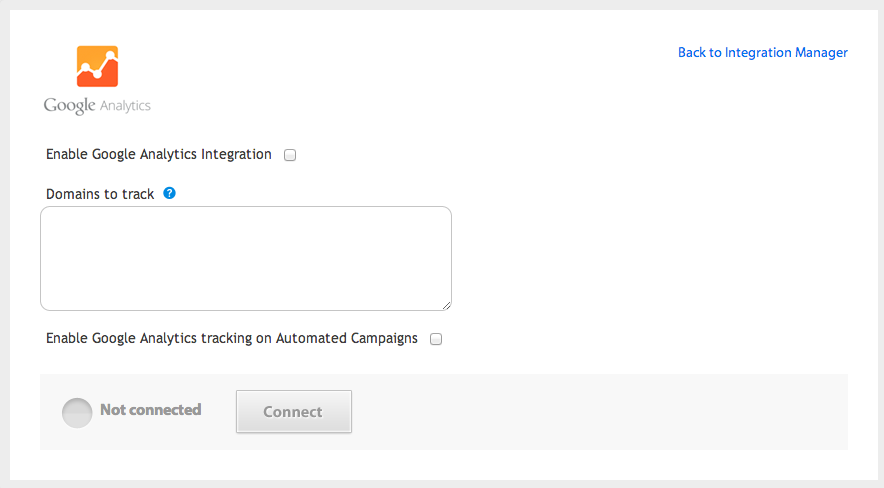Click the orange Google Analytics chart logo
This screenshot has width=884, height=488.
tap(98, 66)
